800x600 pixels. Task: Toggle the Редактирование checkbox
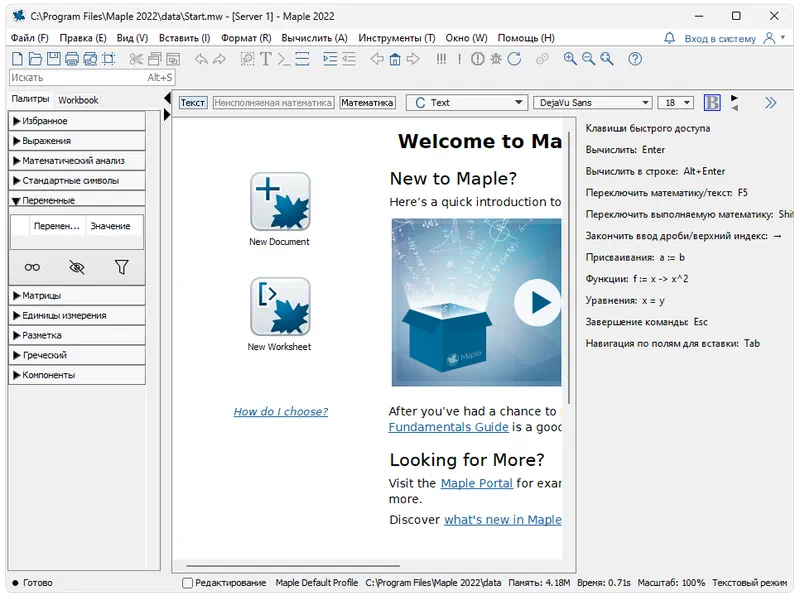tap(188, 583)
